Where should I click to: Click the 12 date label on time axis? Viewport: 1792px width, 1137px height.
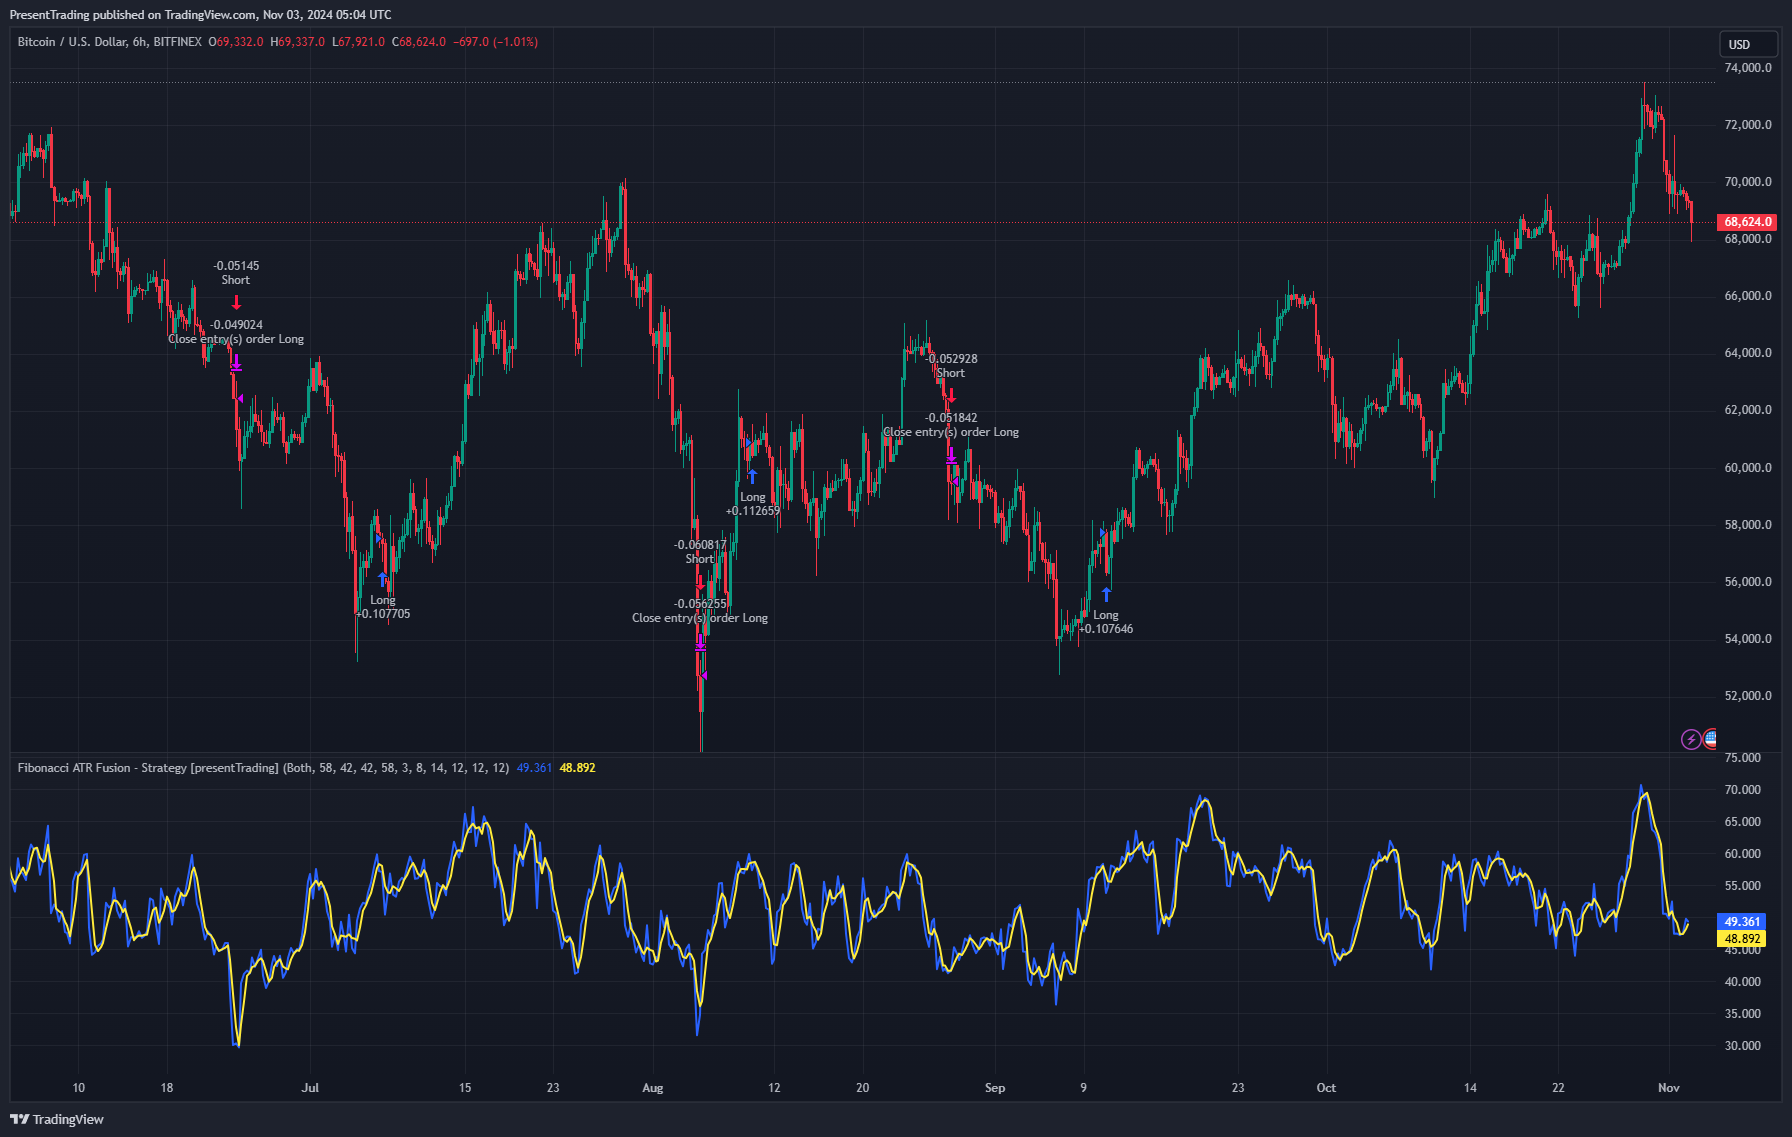pyautogui.click(x=774, y=1088)
